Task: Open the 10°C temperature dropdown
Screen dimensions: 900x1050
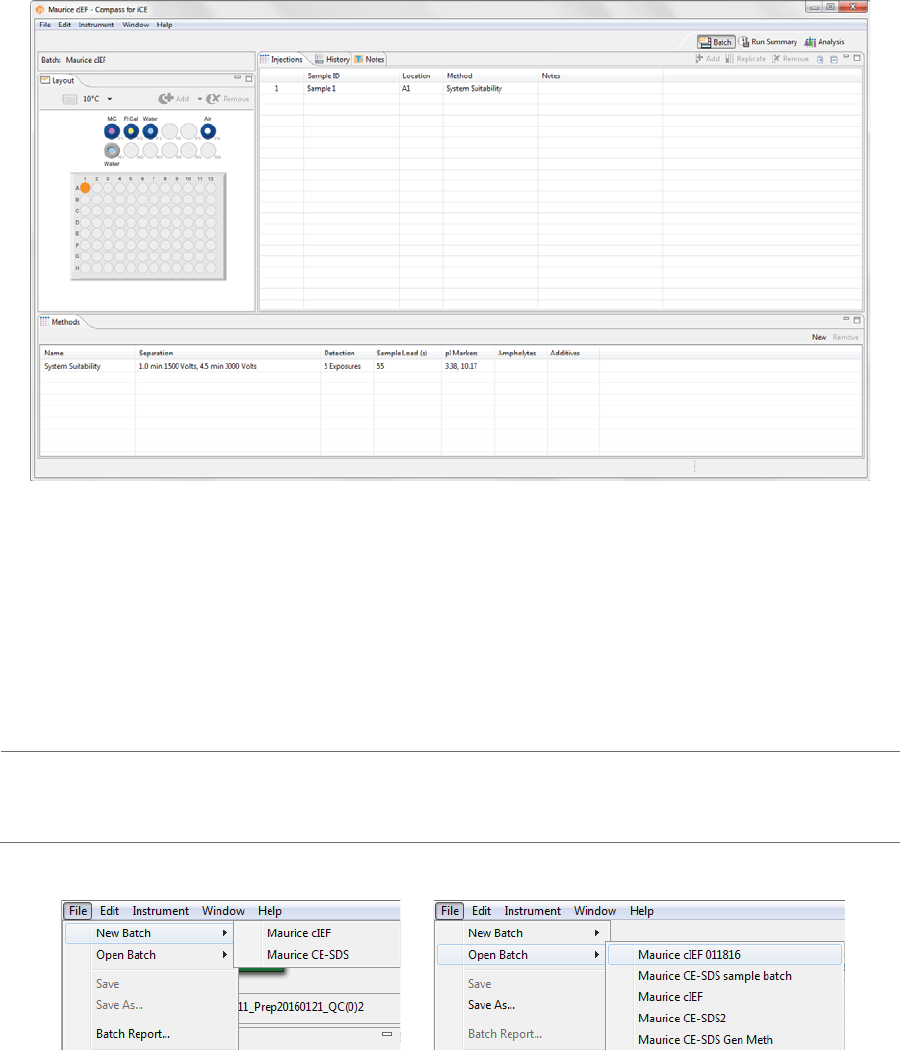Action: pyautogui.click(x=110, y=99)
